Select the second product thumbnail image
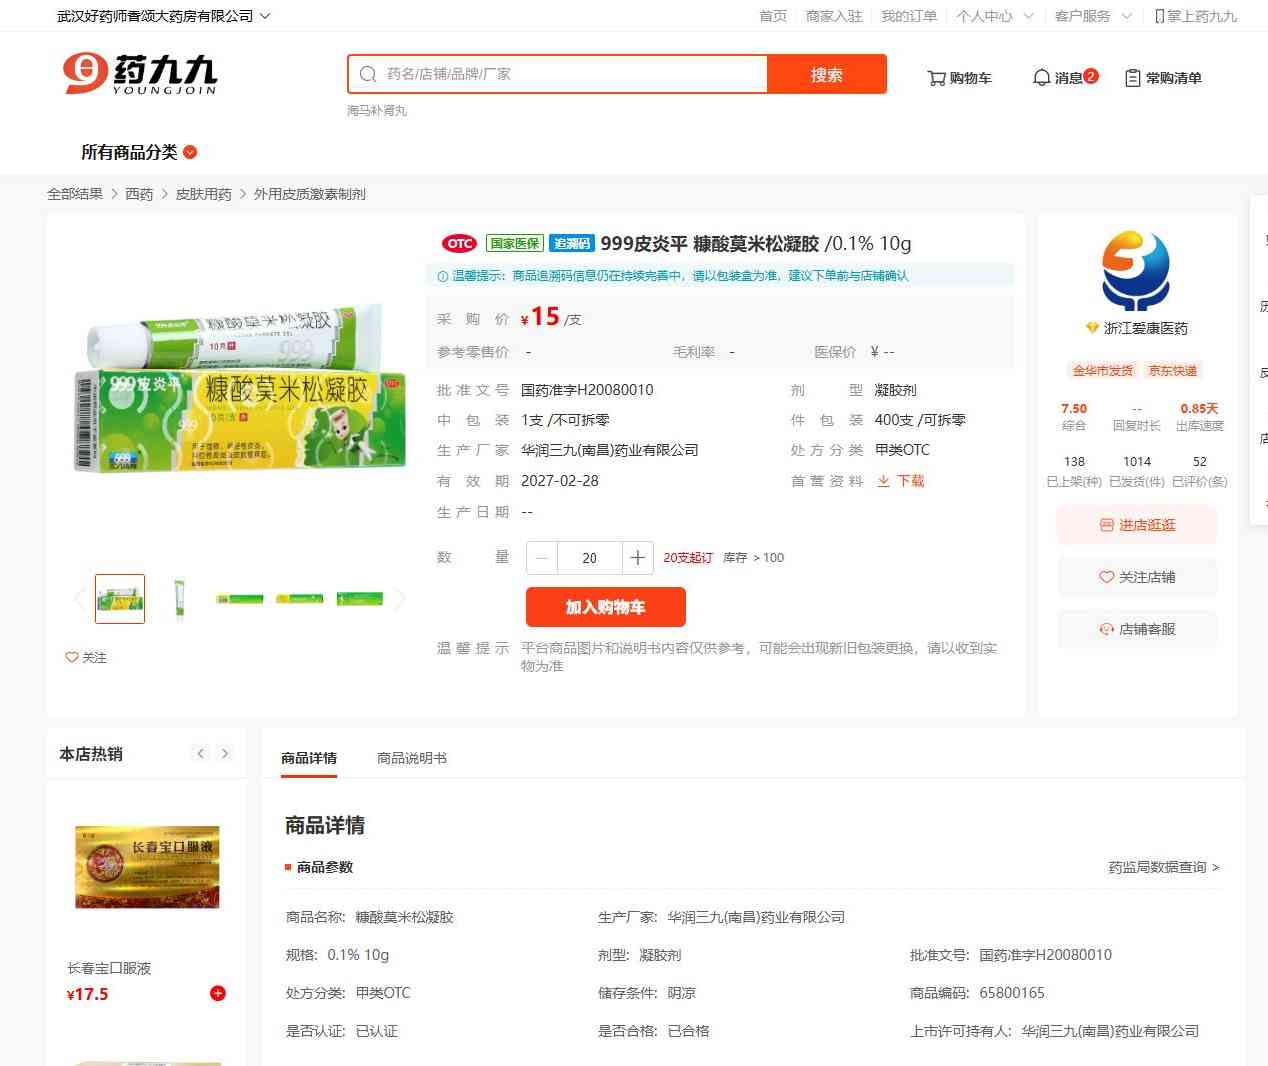Screen dimensions: 1268x1066 (179, 599)
